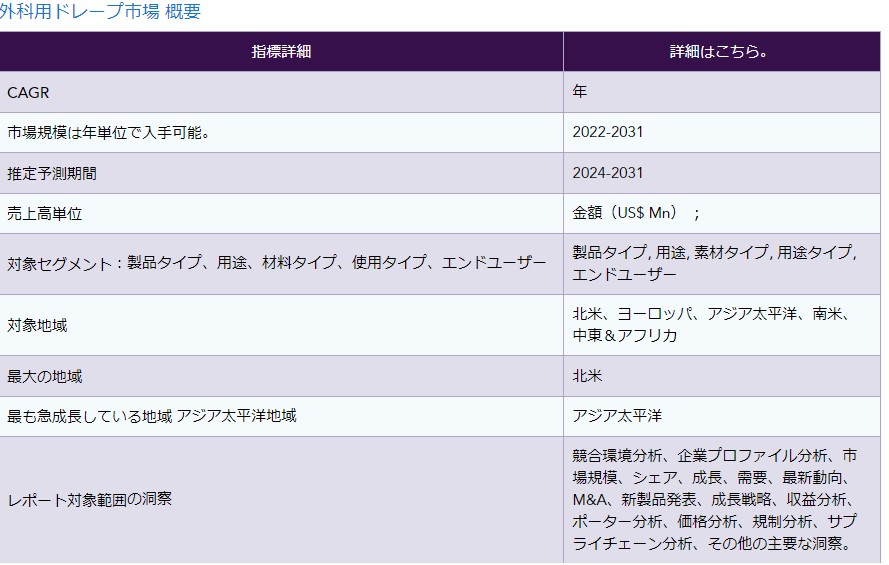Select the 最大の地域 row label

point(44,376)
